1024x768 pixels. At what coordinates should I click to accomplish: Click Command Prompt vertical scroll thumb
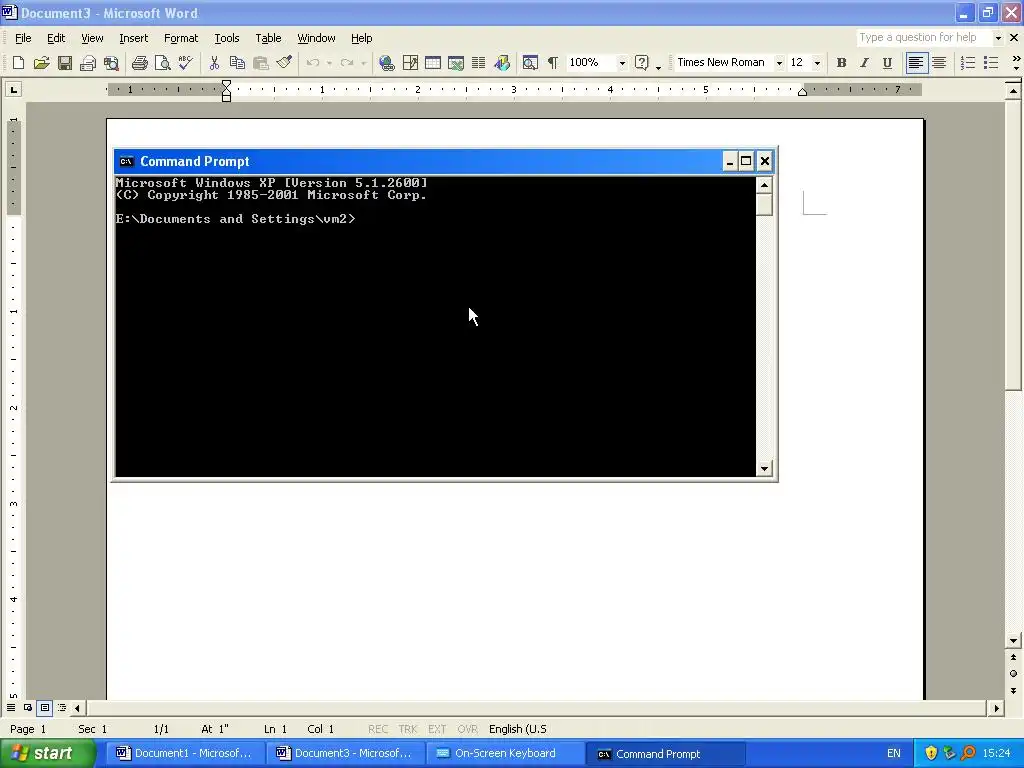[x=764, y=204]
